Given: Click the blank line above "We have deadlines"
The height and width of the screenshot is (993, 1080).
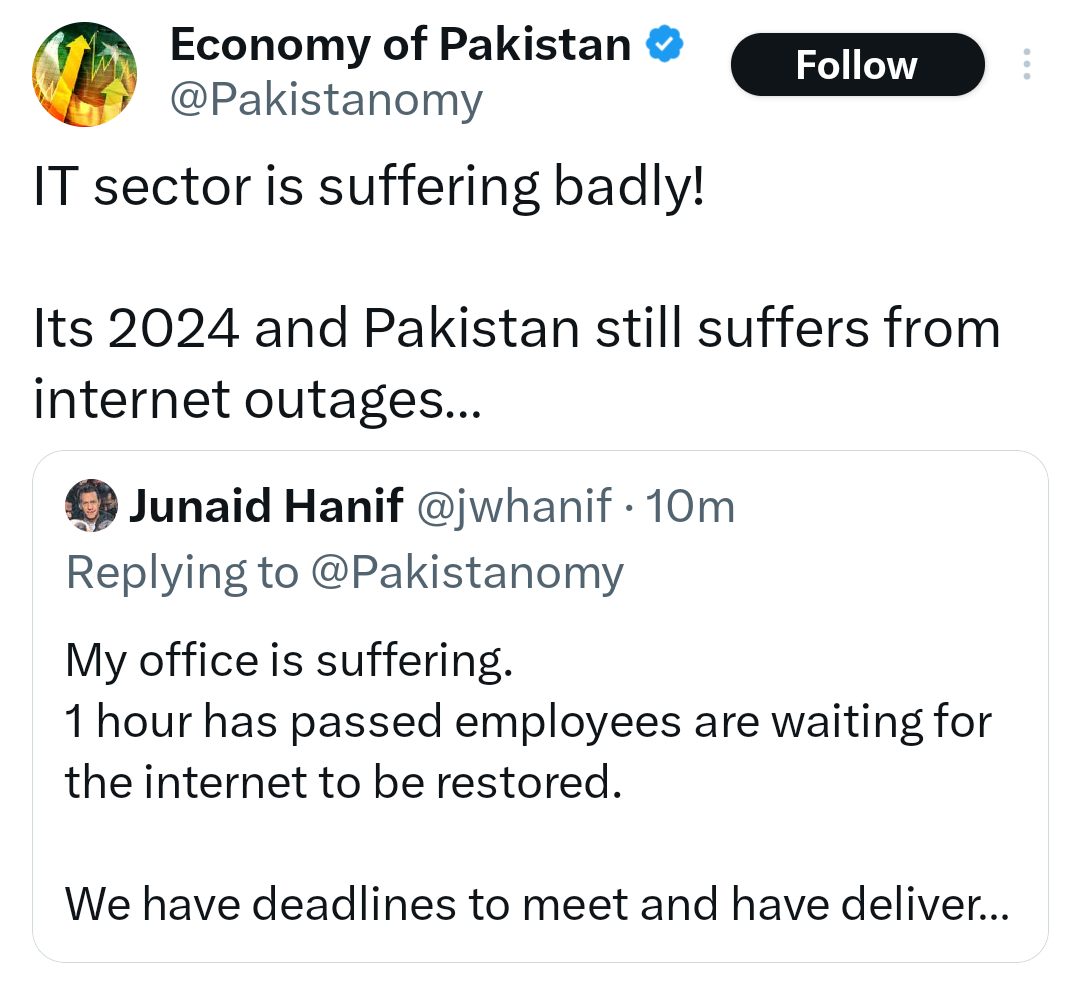Looking at the screenshot, I should coord(538,844).
